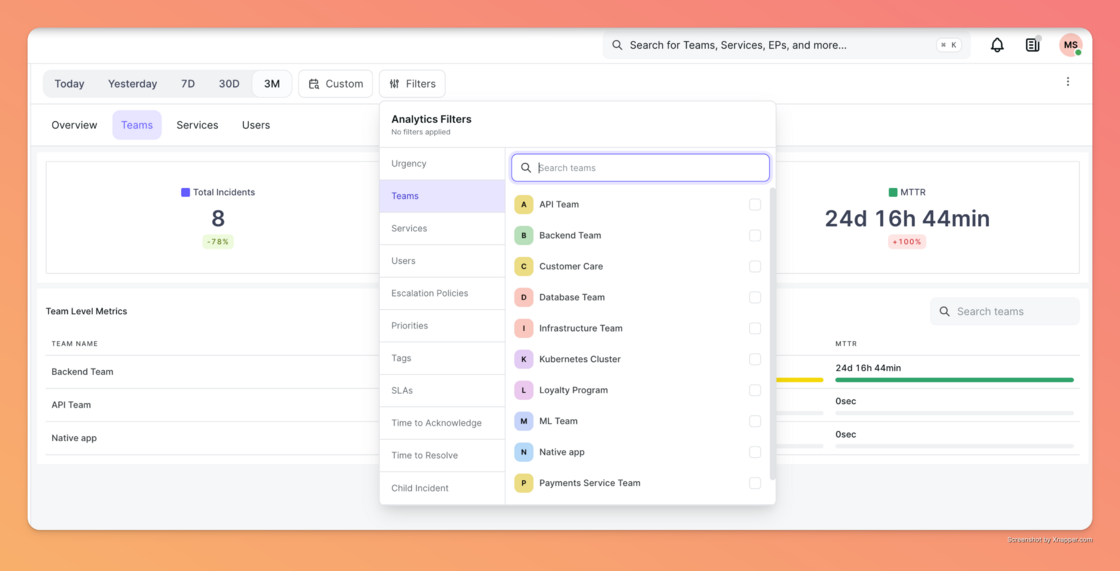Screen dimensions: 1120x571
Task: Click the green MTTR bar for Backend Team
Action: click(954, 380)
